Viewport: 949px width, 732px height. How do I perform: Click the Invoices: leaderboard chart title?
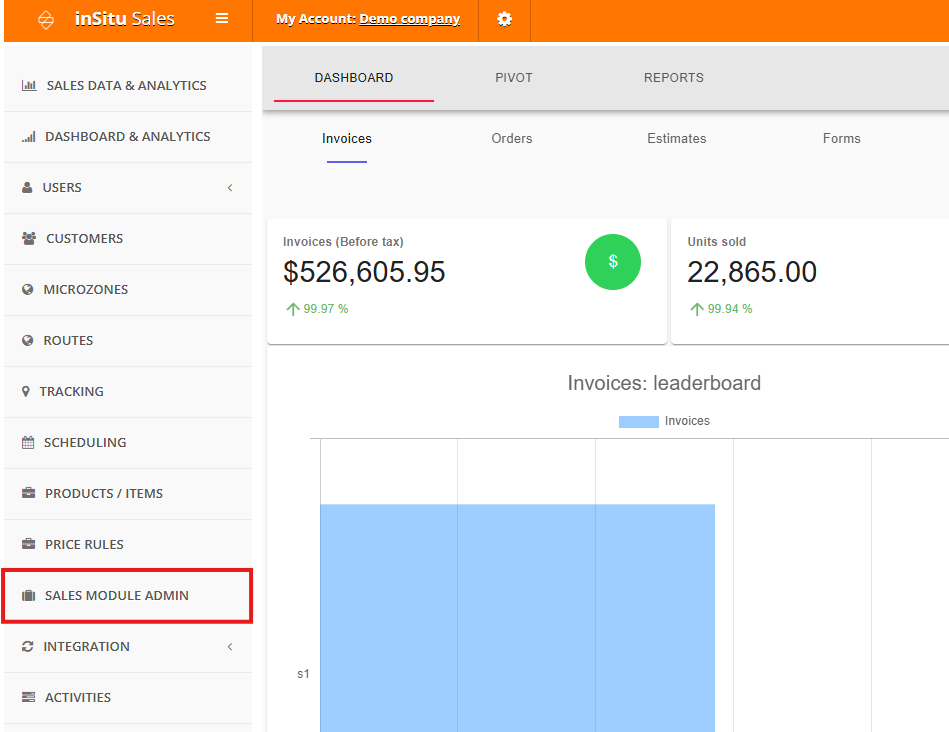tap(664, 383)
